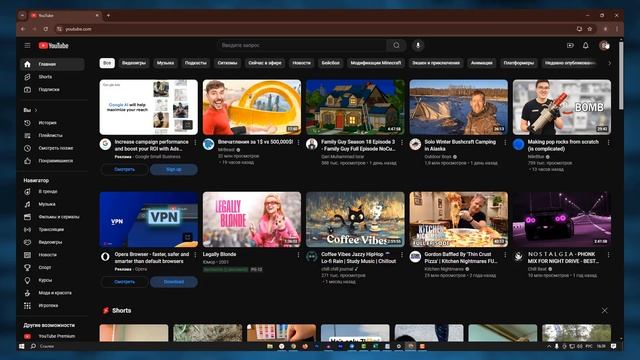Viewport: 640px width, 360px height.
Task: Select the Бейсбол filter chip
Action: pos(331,63)
